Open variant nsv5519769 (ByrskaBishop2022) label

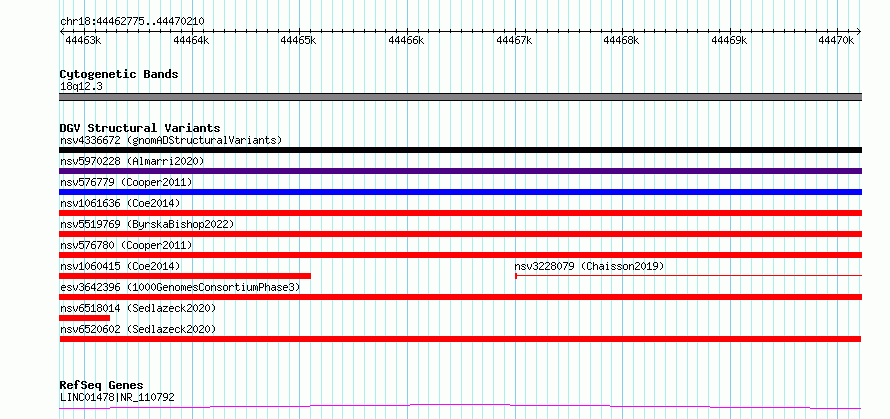[147, 224]
